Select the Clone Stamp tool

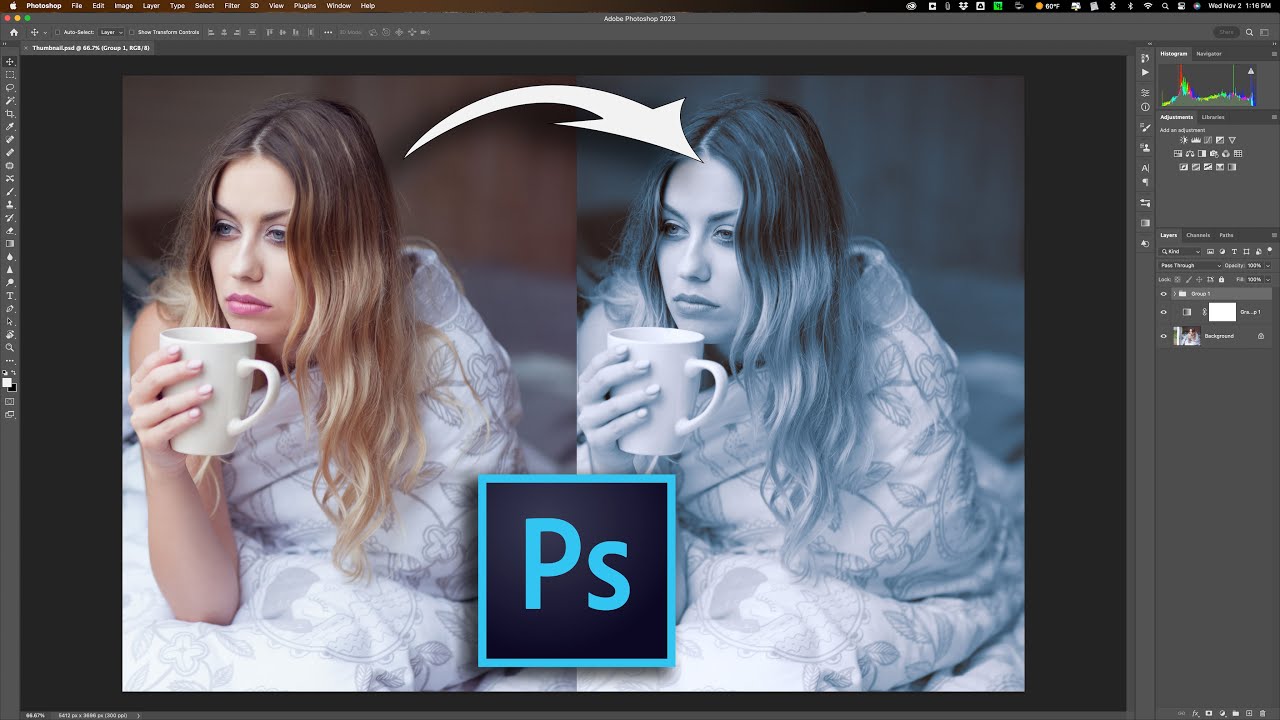point(11,204)
